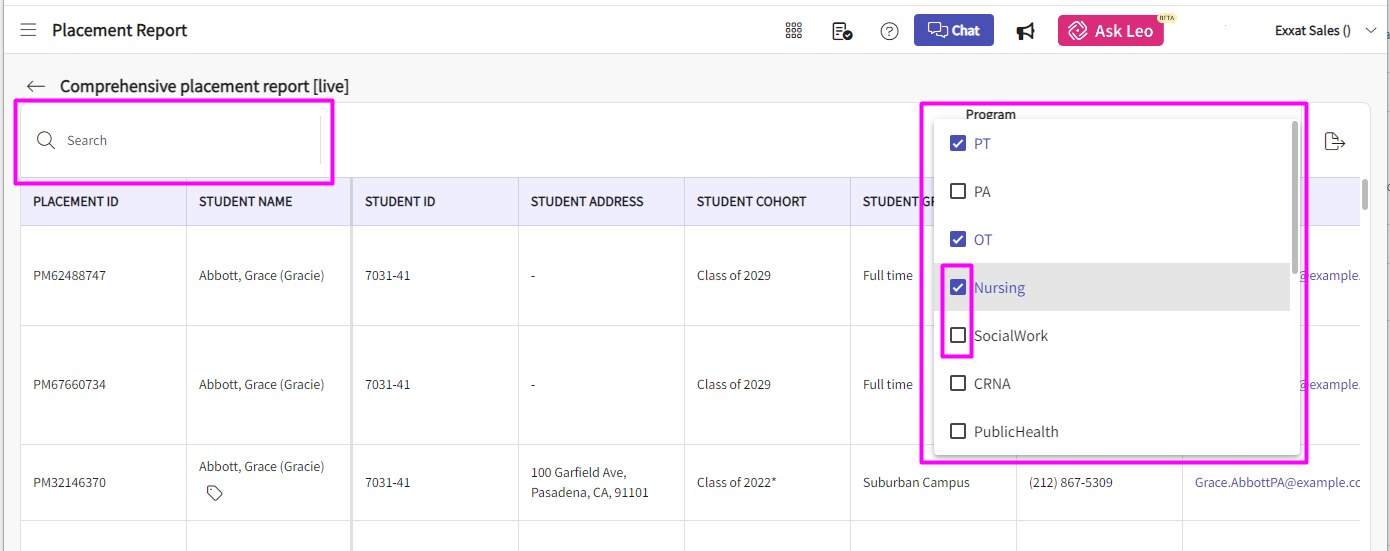The image size is (1390, 551).
Task: Select PublicHealth option in Program list
Action: pos(1015,432)
